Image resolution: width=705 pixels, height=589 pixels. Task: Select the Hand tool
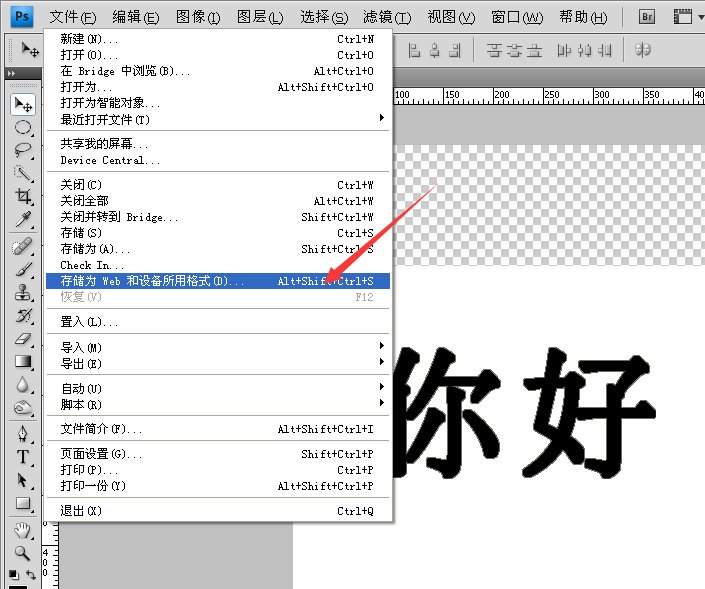coord(22,531)
